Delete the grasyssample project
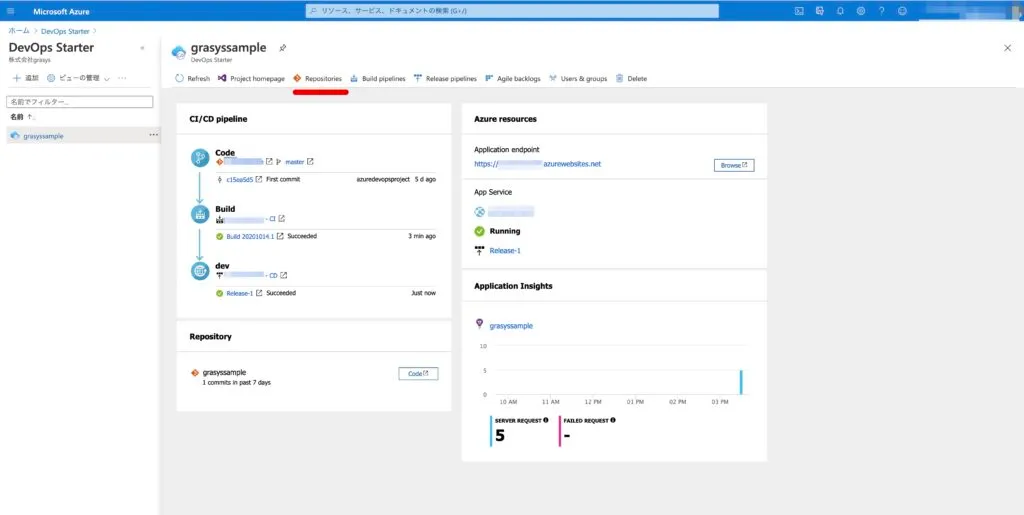The width and height of the screenshot is (1024, 515). pyautogui.click(x=631, y=78)
